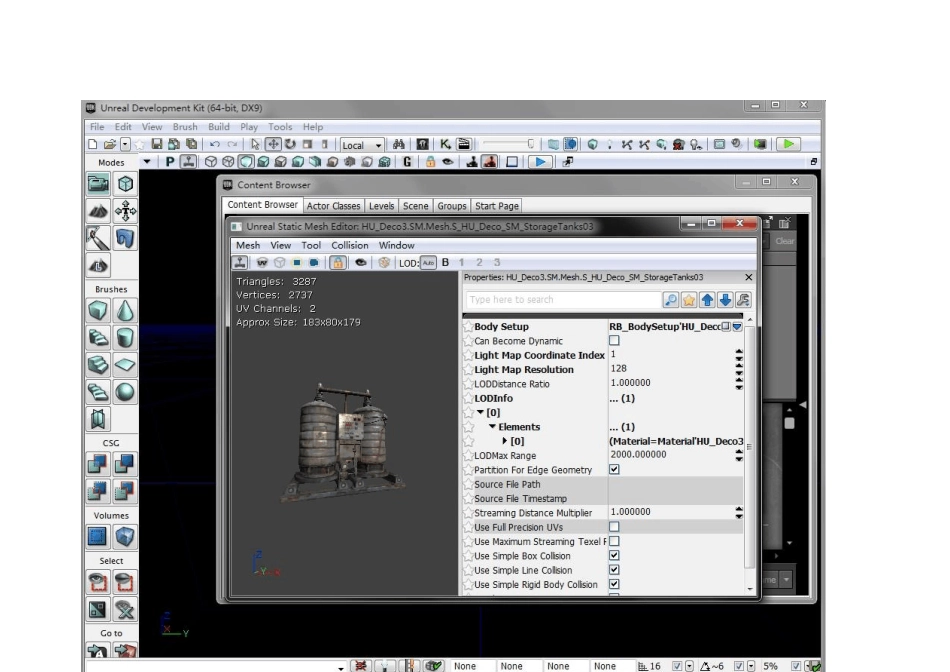Open the Start Page tab
Viewport: 950px width, 672px height.
pyautogui.click(x=496, y=206)
